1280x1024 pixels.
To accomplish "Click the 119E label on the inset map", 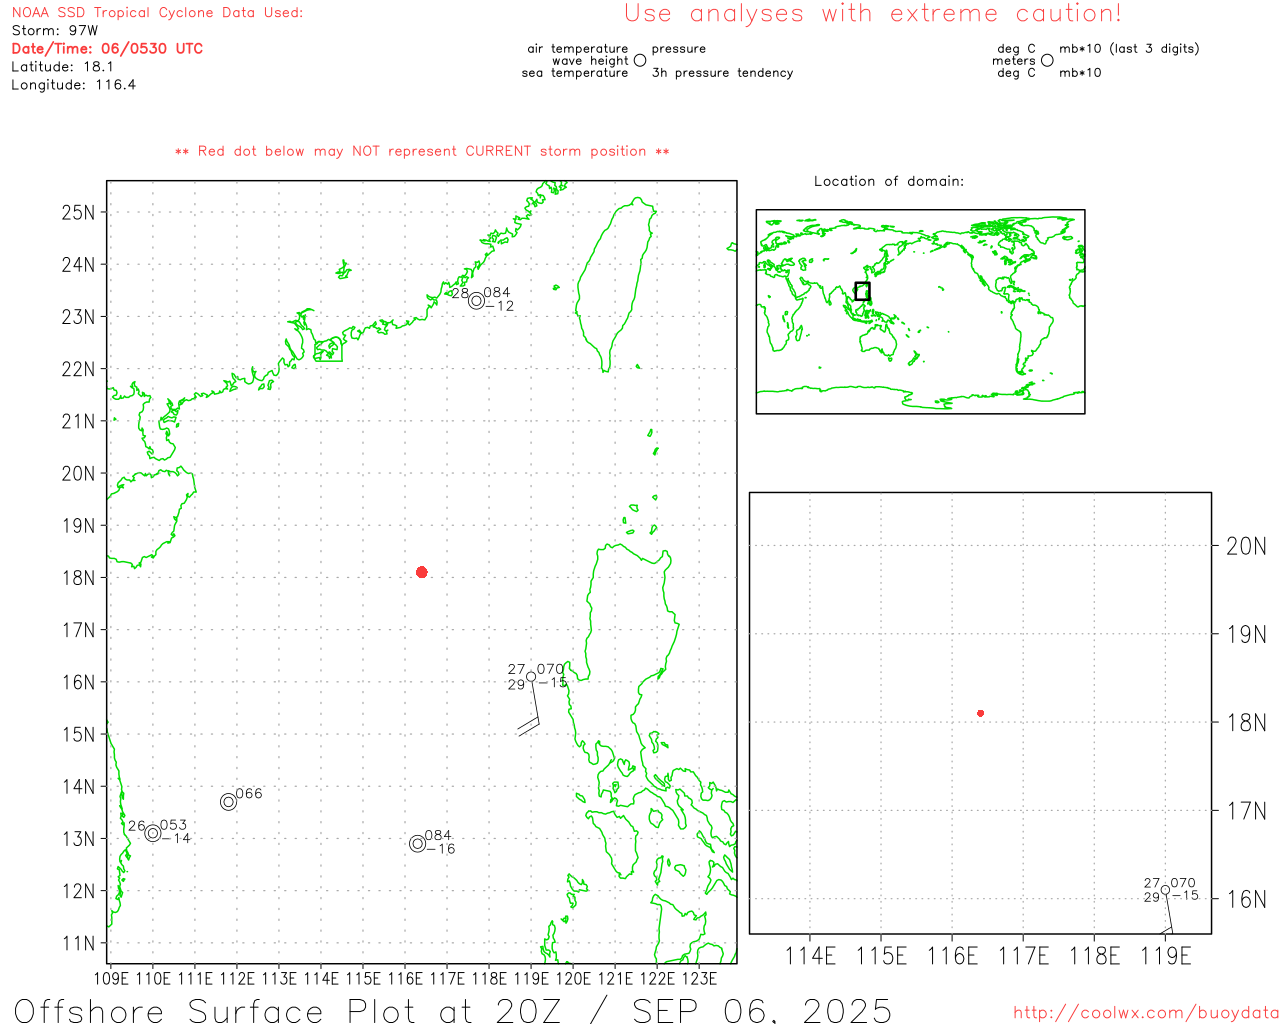I will (x=1166, y=956).
